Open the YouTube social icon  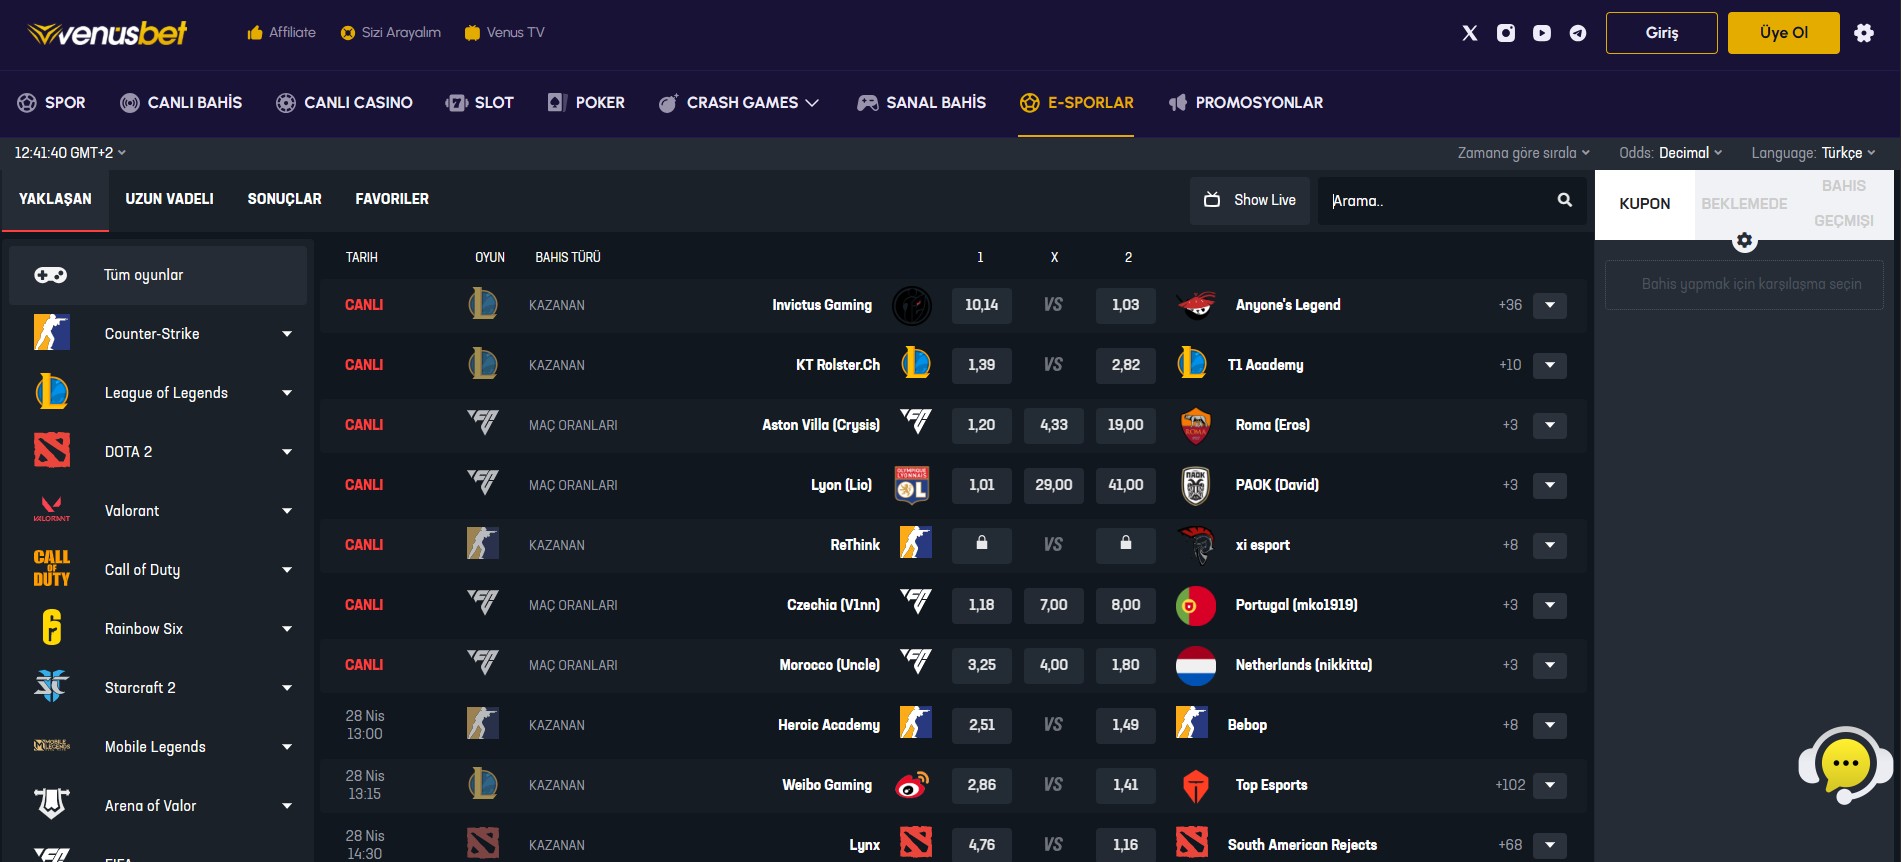pyautogui.click(x=1541, y=33)
